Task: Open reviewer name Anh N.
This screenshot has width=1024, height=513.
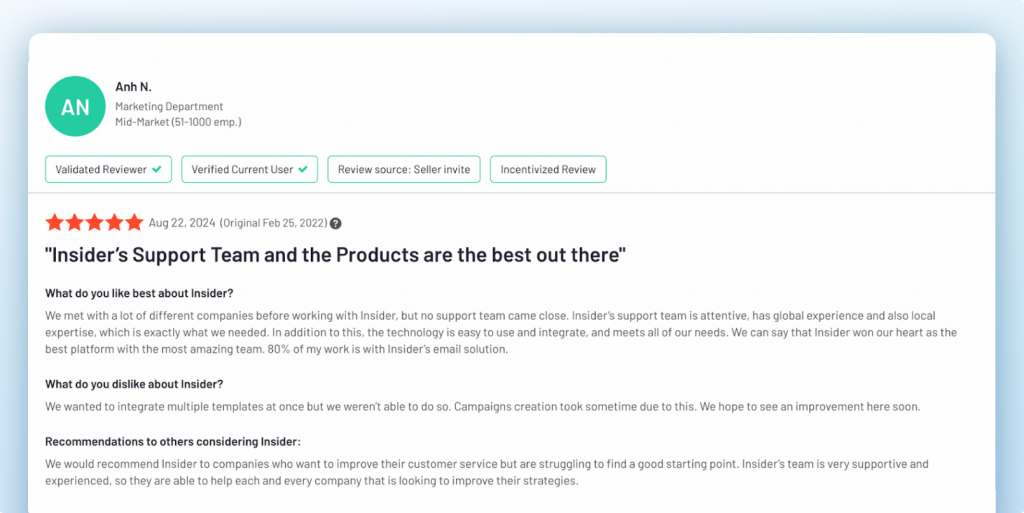Action: pyautogui.click(x=132, y=87)
